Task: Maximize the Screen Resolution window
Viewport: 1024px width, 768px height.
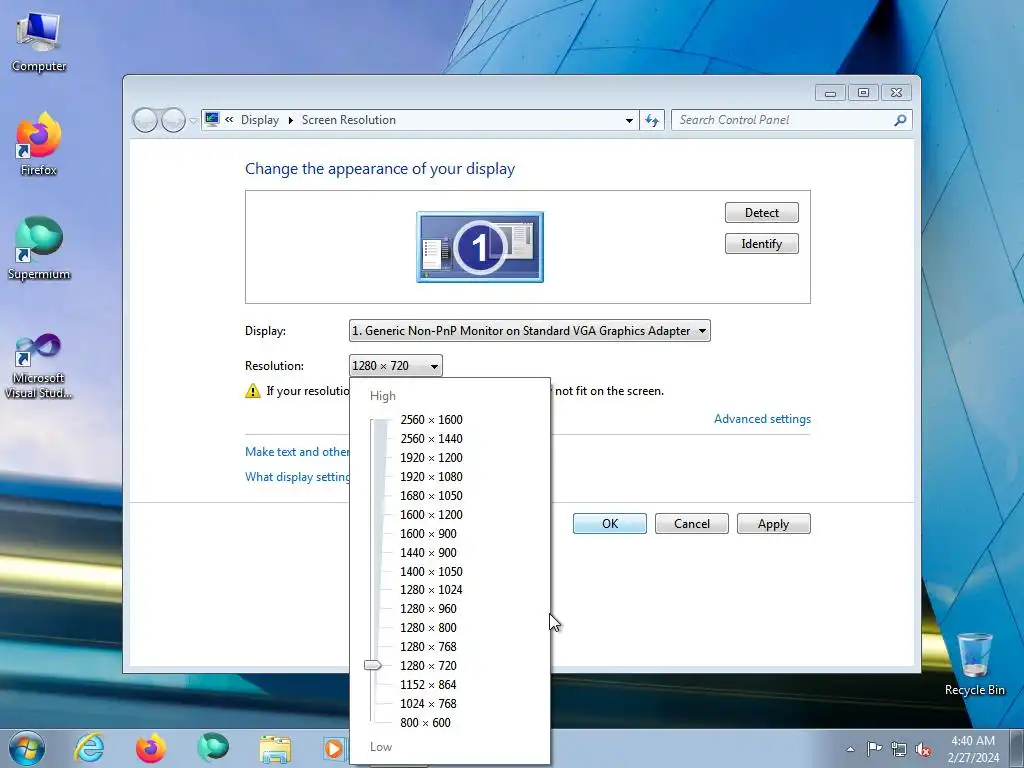Action: (863, 93)
